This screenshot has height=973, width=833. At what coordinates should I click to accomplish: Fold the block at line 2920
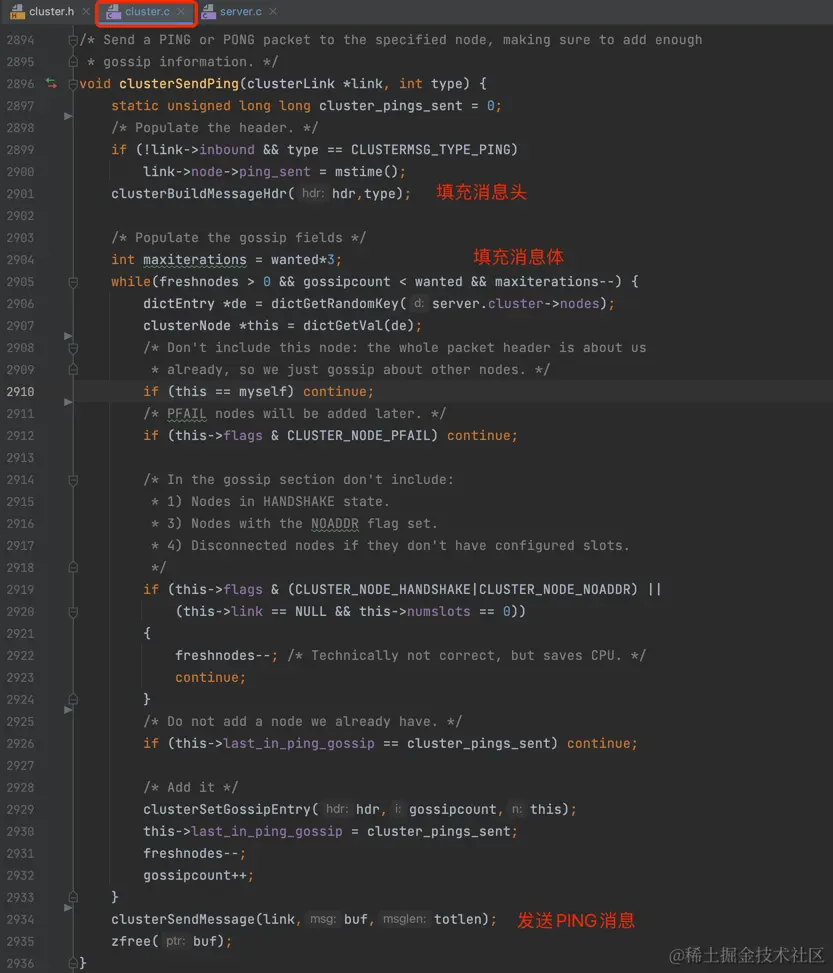[73, 612]
